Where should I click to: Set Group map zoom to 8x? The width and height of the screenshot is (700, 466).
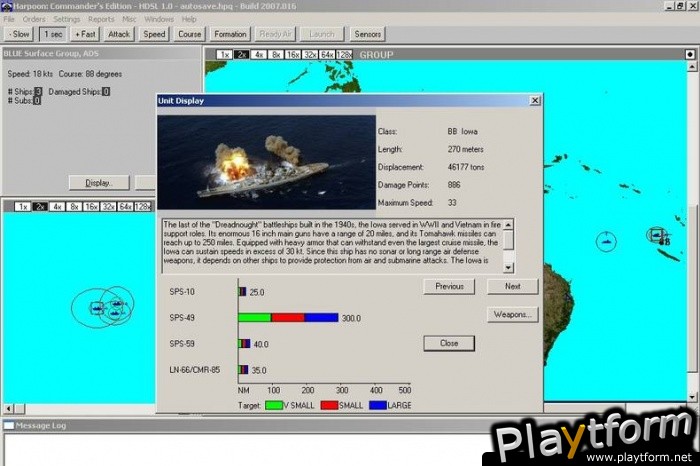(x=275, y=54)
